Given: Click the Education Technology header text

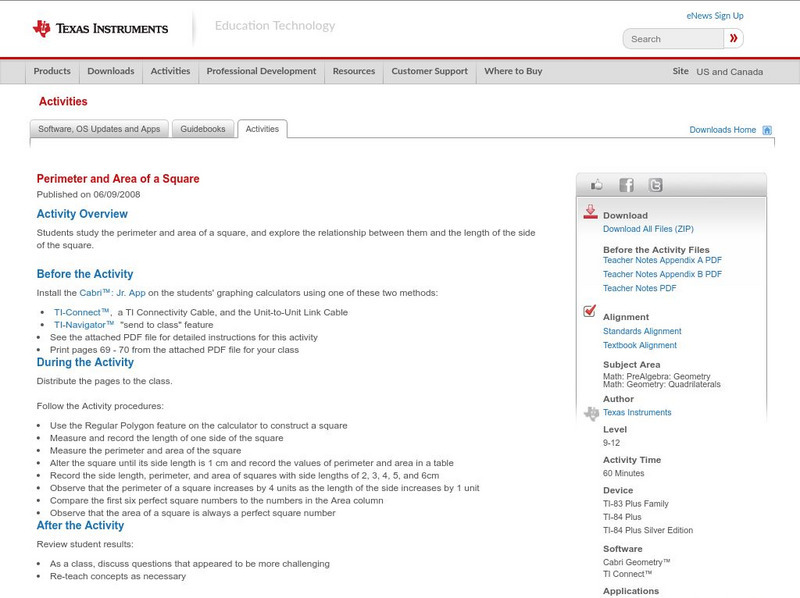Looking at the screenshot, I should 275,26.
